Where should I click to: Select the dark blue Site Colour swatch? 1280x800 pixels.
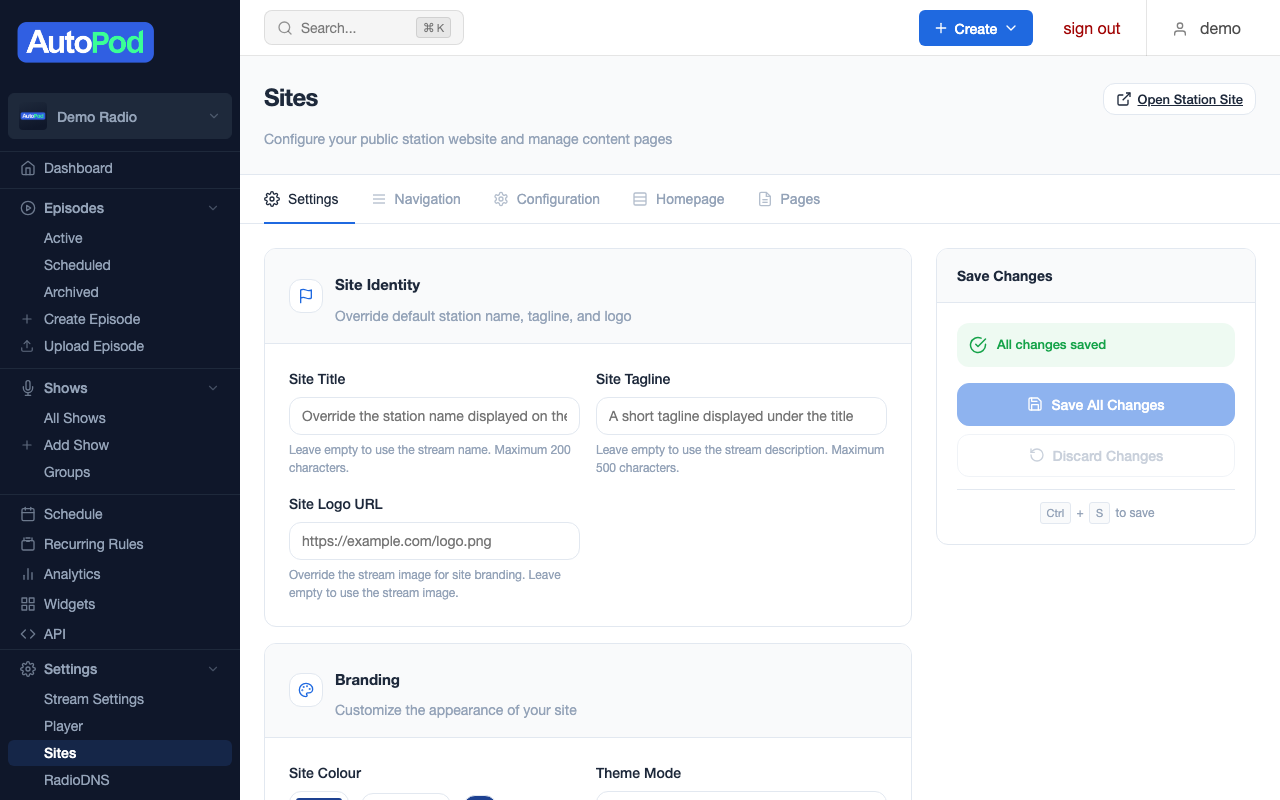480,797
